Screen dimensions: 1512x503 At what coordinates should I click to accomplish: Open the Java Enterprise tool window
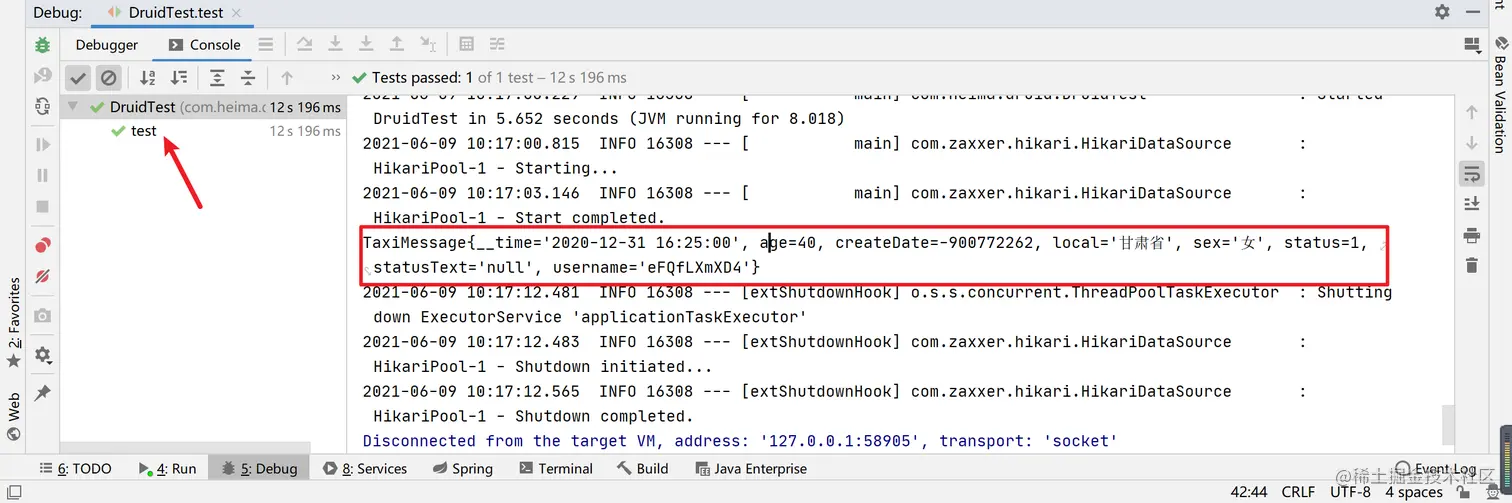(749, 468)
